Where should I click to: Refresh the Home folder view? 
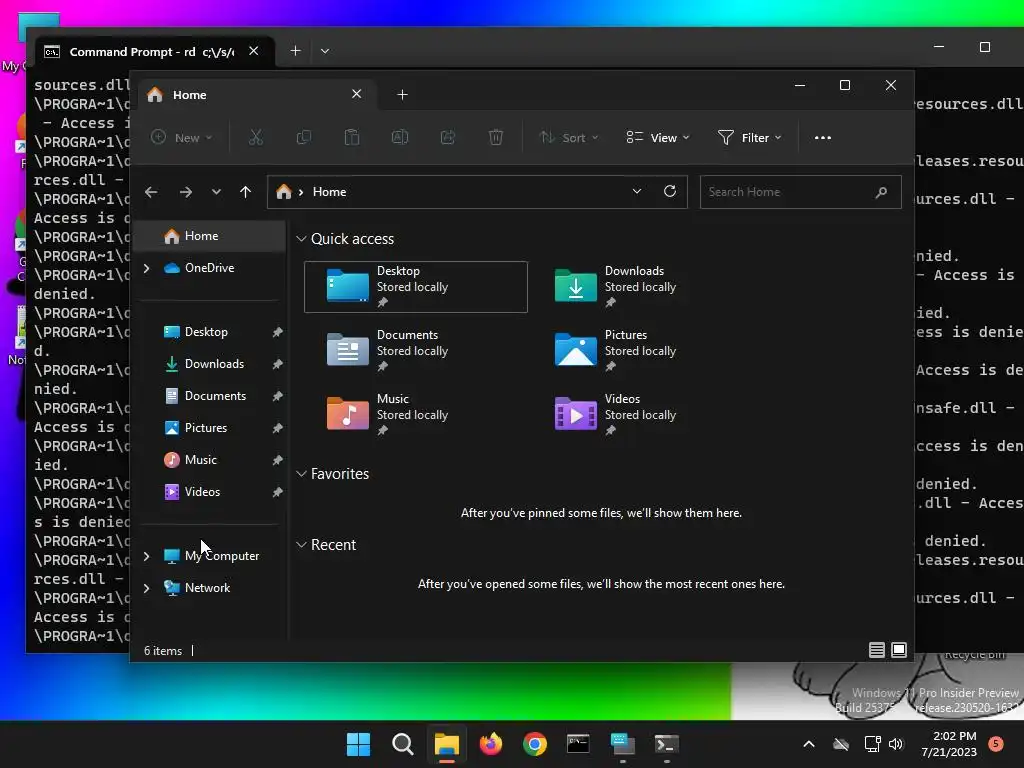[670, 191]
